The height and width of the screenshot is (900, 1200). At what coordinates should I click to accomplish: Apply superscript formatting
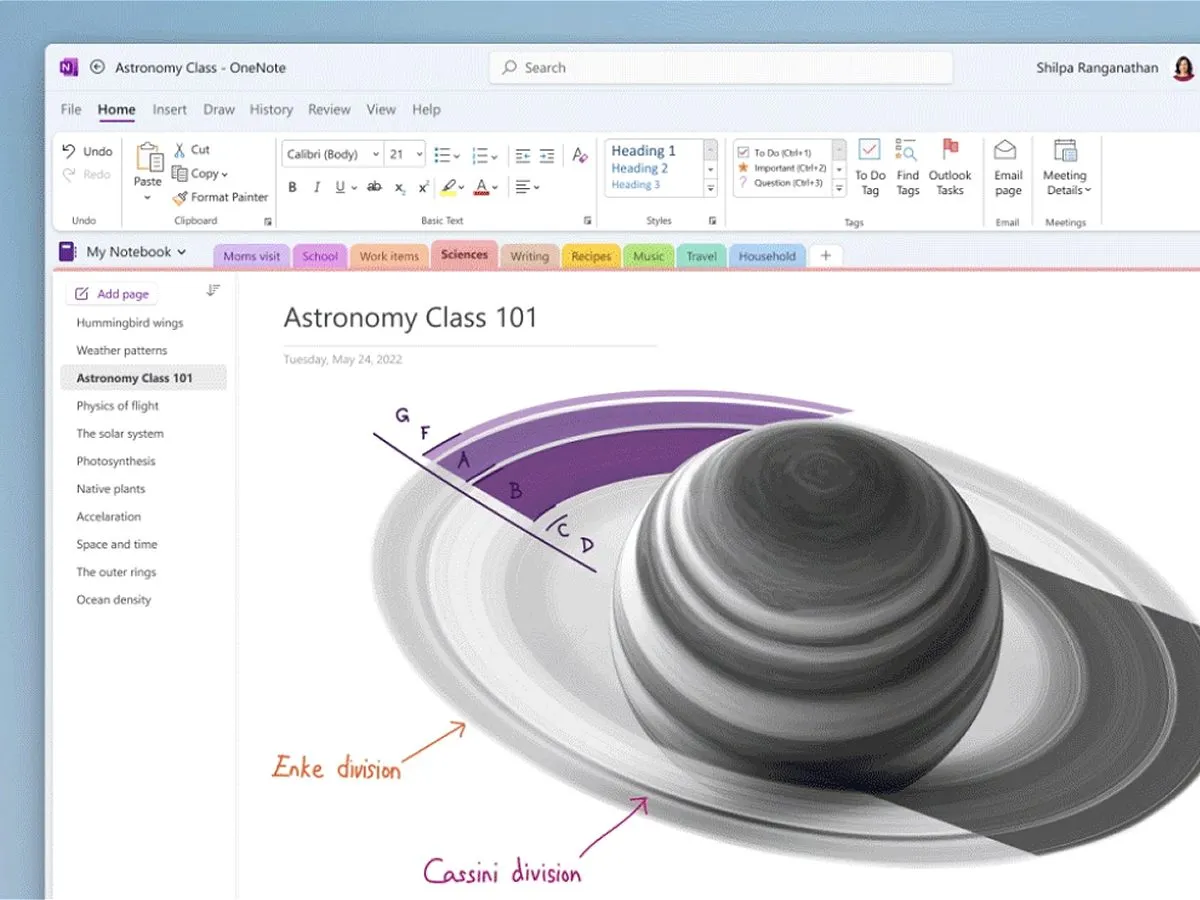(x=424, y=187)
